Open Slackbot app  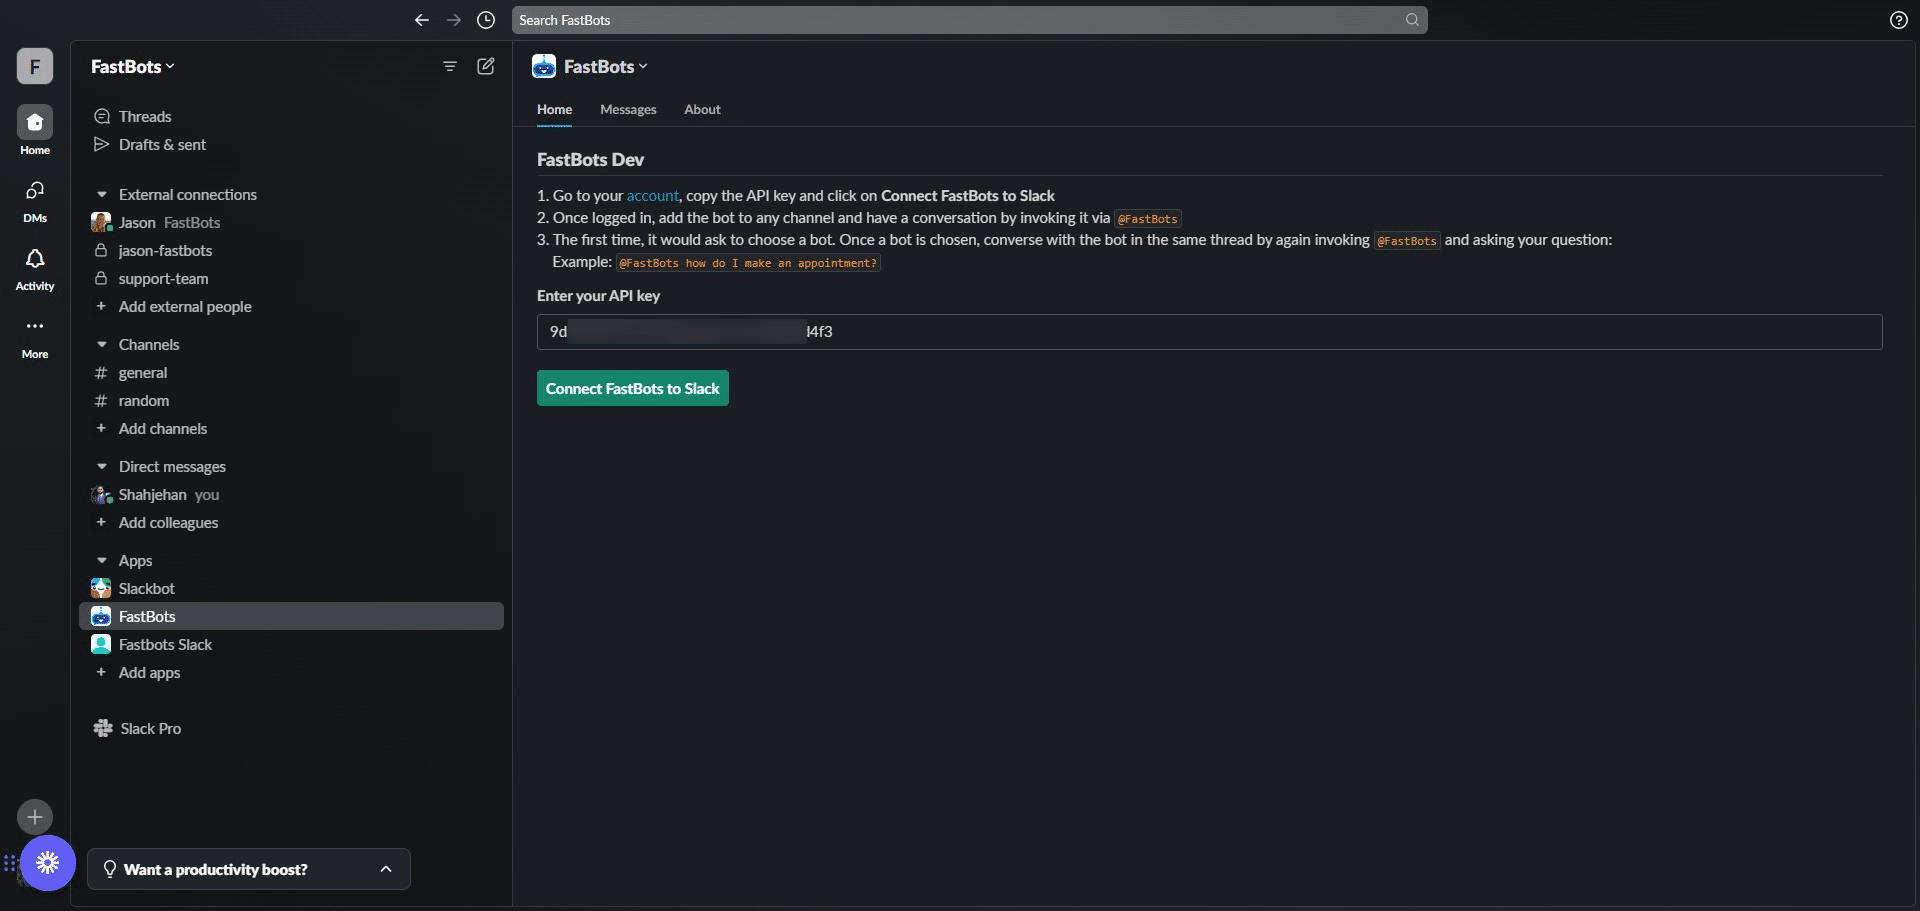(292, 589)
